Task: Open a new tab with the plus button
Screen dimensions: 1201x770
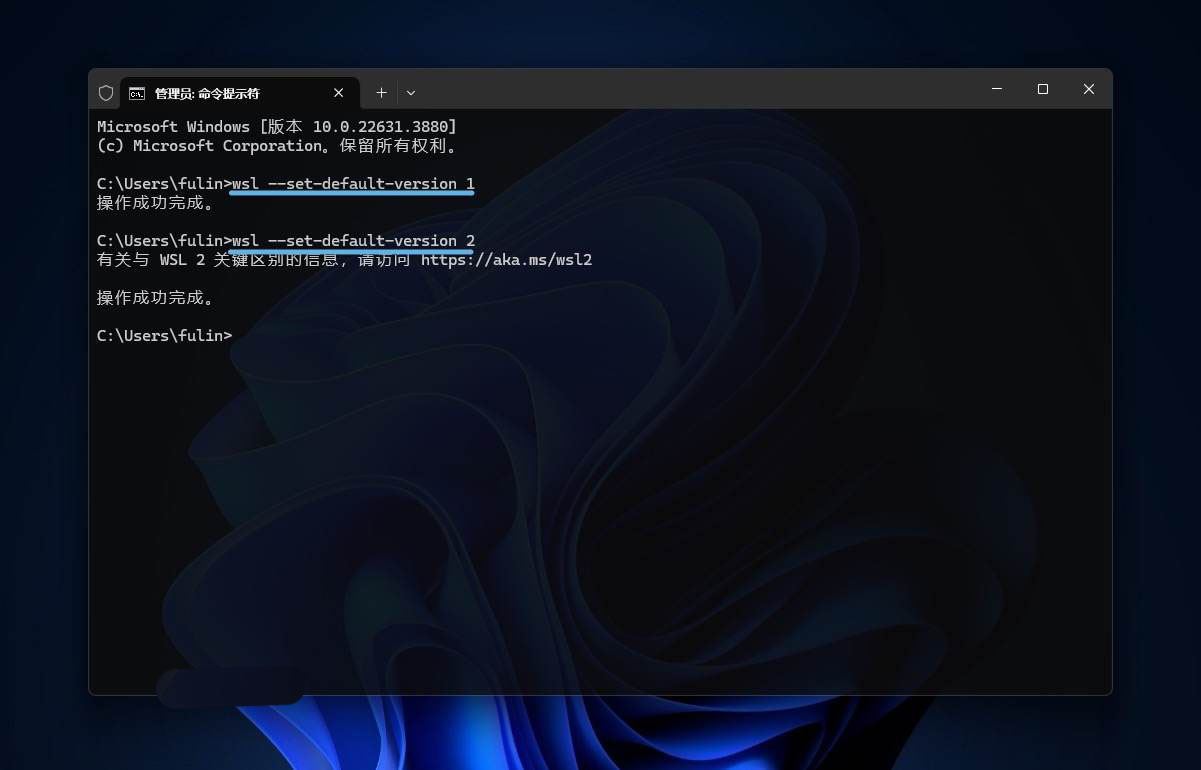Action: click(x=381, y=92)
